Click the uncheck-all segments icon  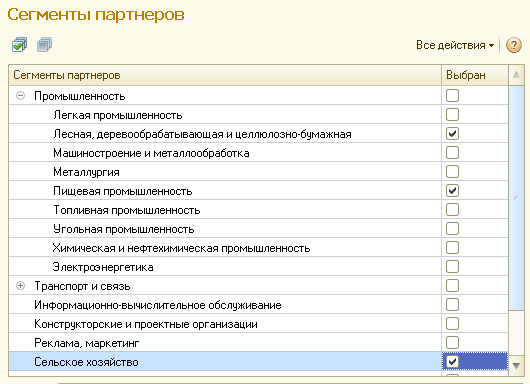45,45
